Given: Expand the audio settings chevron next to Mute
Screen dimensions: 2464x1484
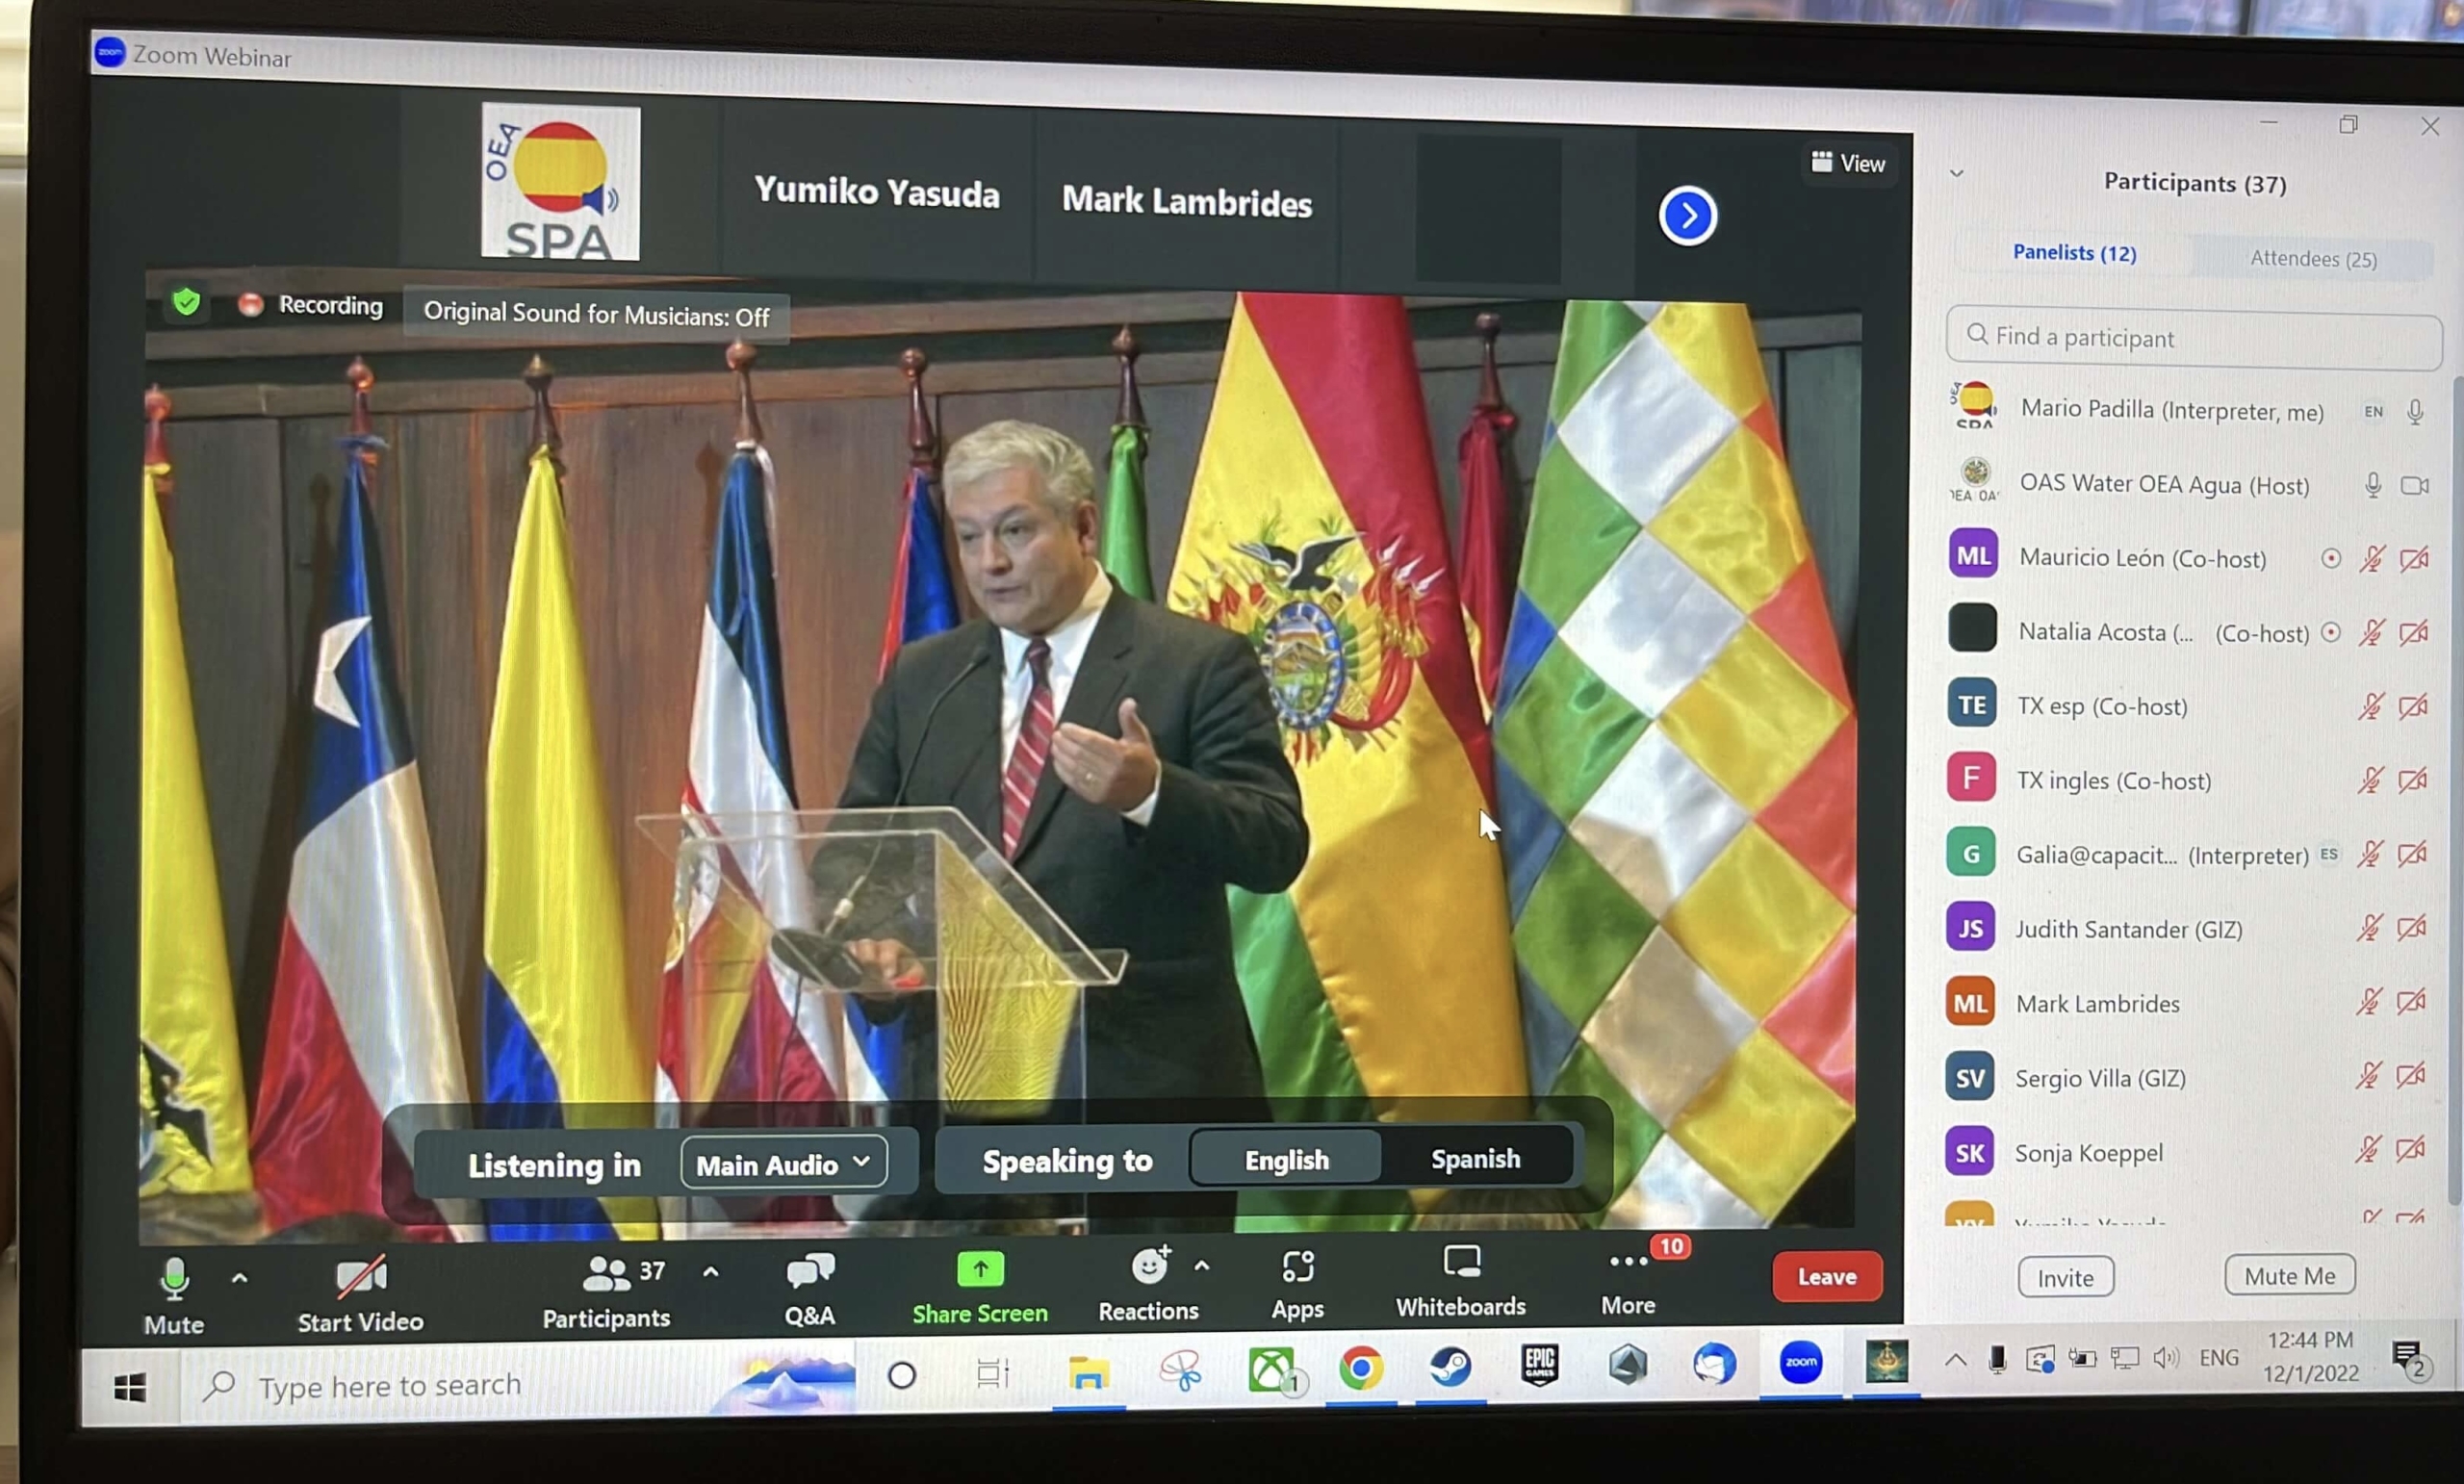Looking at the screenshot, I should click(x=239, y=1277).
